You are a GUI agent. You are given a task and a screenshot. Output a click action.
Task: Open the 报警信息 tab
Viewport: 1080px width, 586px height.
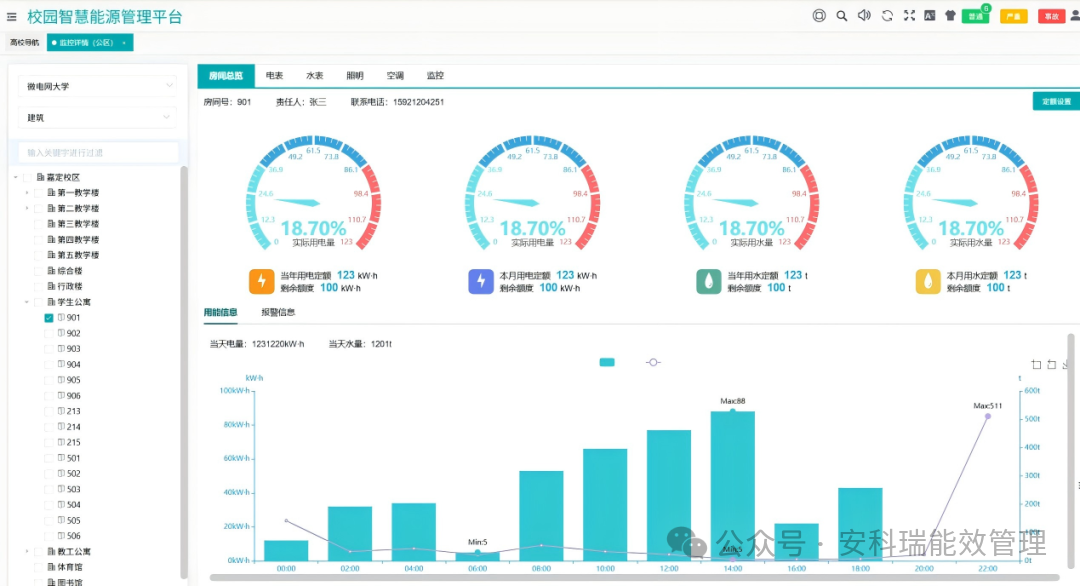pos(278,312)
